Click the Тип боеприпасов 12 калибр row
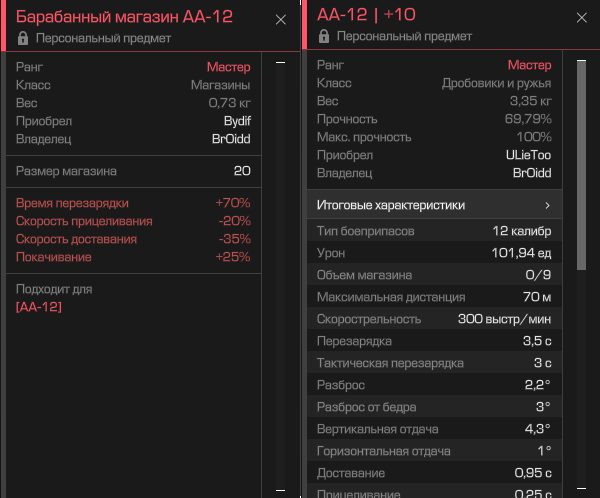The height and width of the screenshot is (498, 600). click(435, 231)
